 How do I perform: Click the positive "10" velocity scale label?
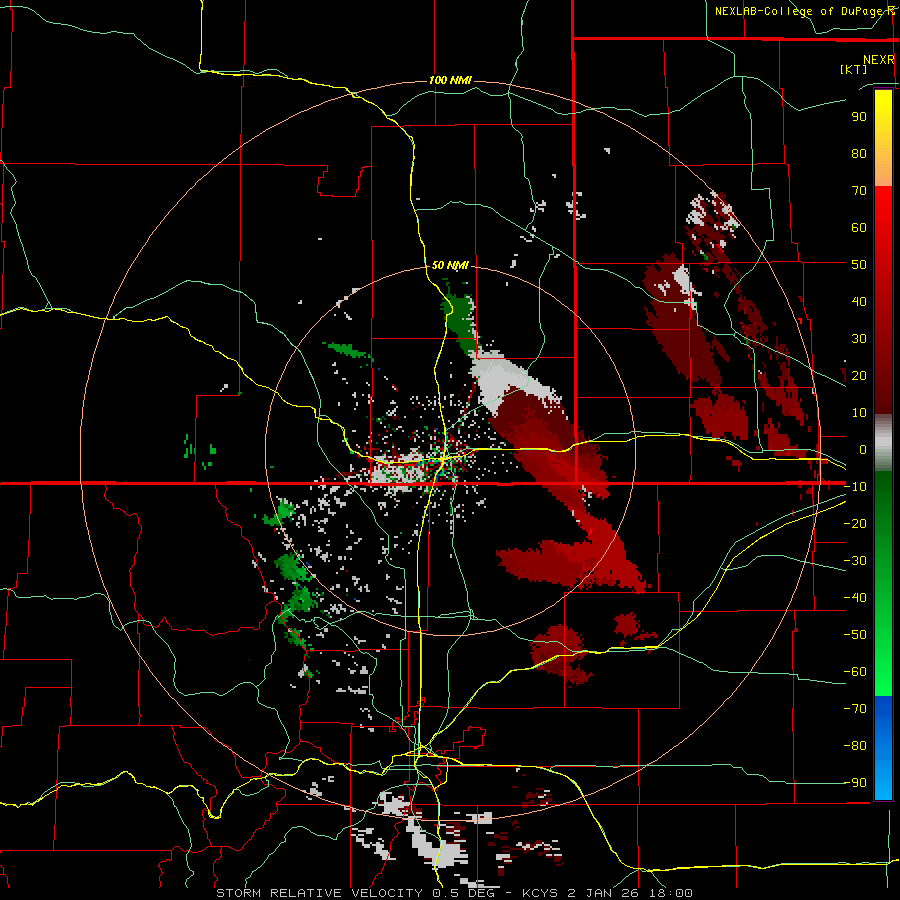click(x=859, y=413)
